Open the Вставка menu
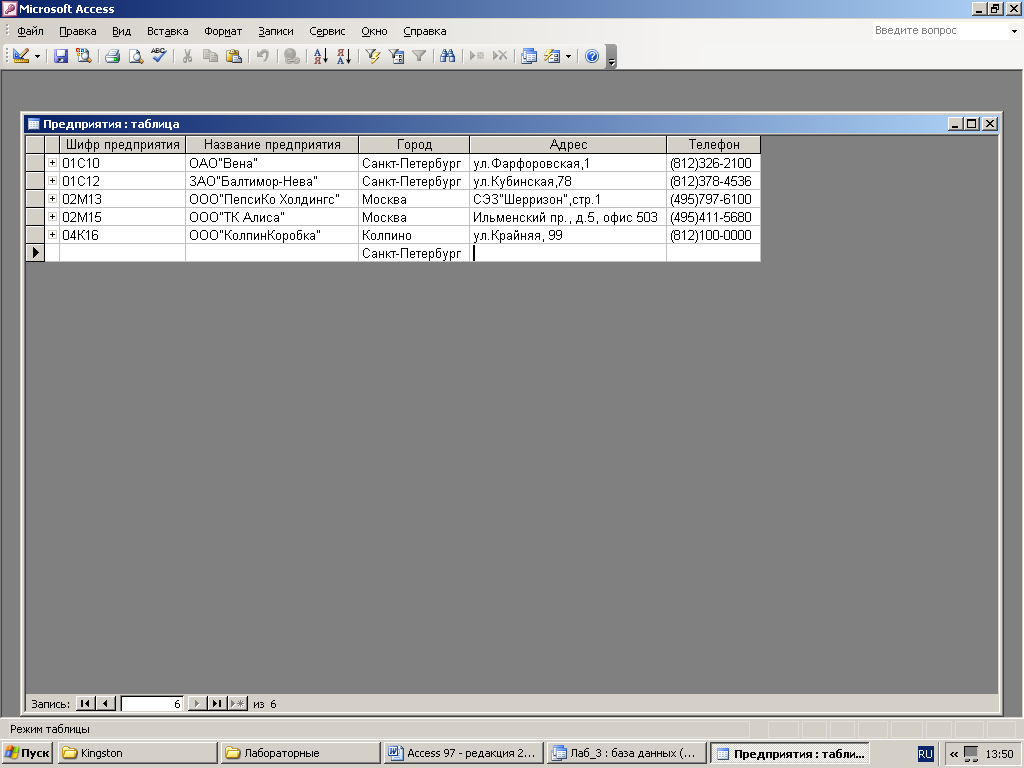The image size is (1024, 768). click(x=167, y=31)
